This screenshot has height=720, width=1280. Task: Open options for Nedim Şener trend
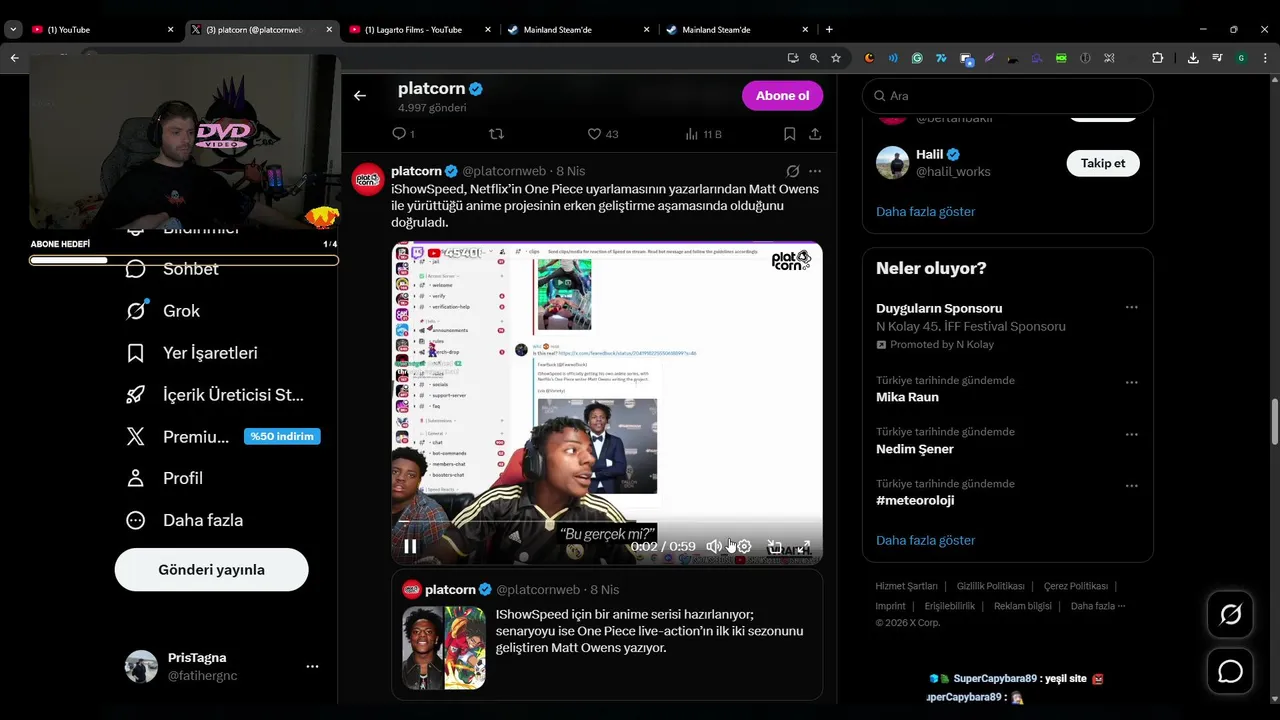[x=1131, y=435]
